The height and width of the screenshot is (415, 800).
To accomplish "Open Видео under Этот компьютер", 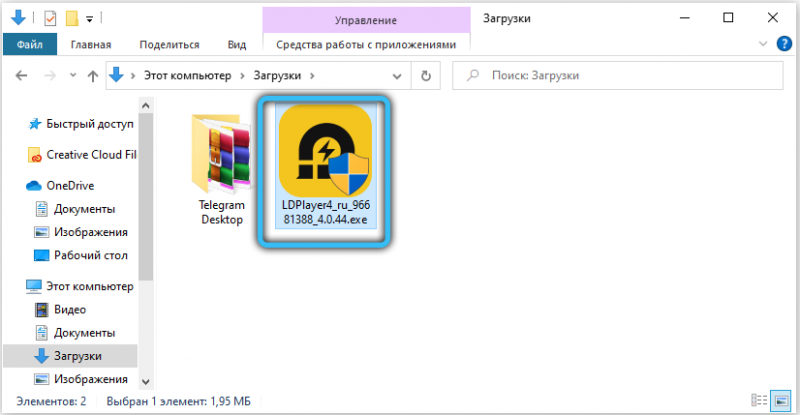I will (60, 309).
